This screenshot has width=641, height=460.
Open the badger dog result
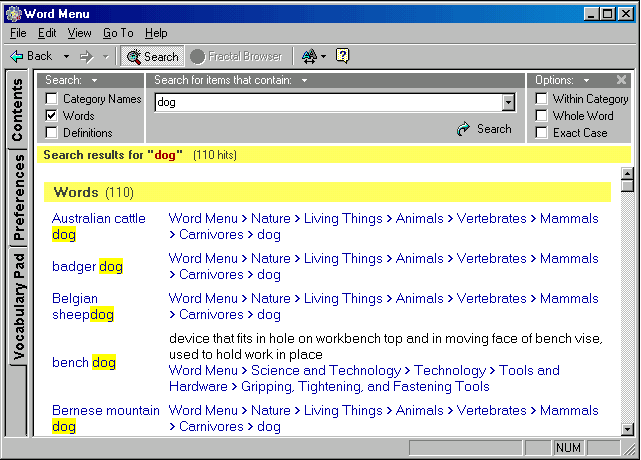tap(87, 267)
